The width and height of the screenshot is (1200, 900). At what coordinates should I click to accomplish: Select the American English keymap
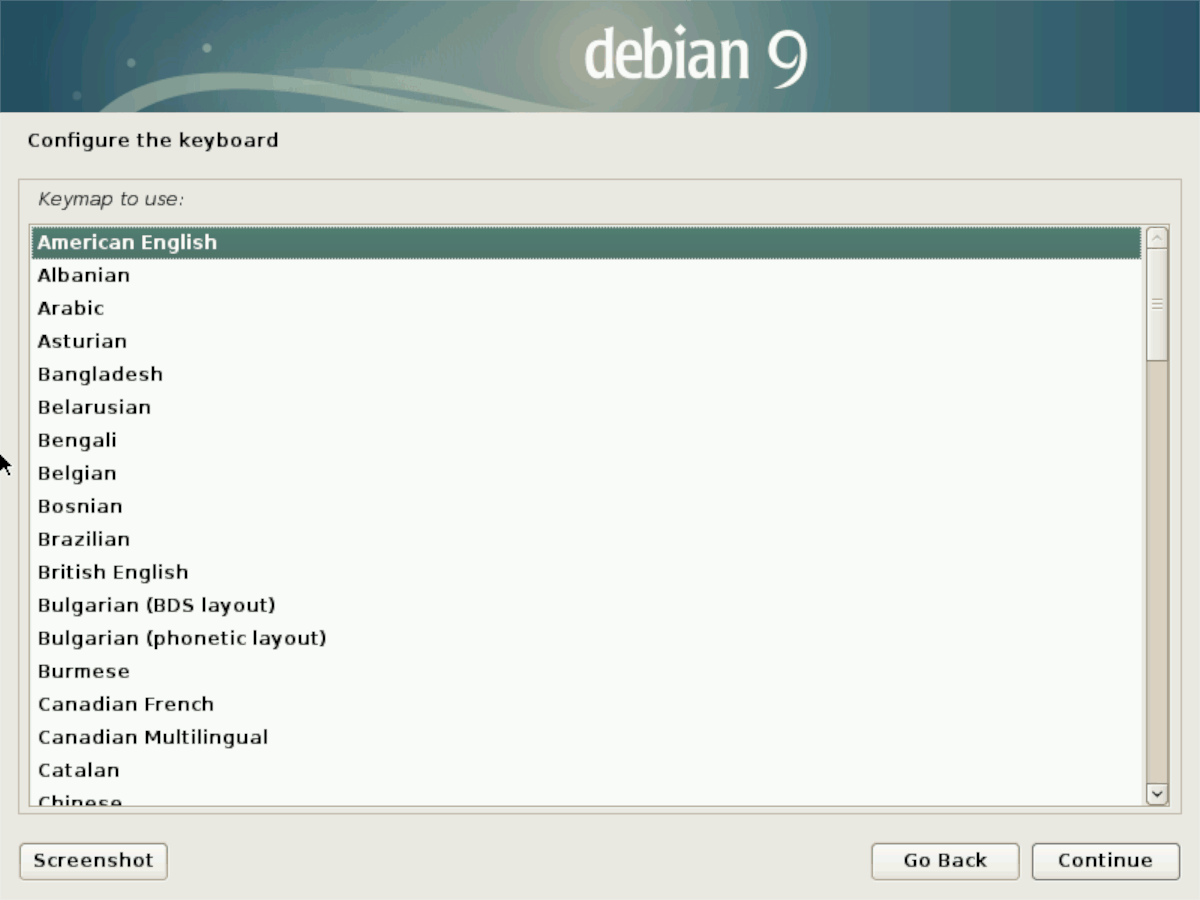(126, 242)
